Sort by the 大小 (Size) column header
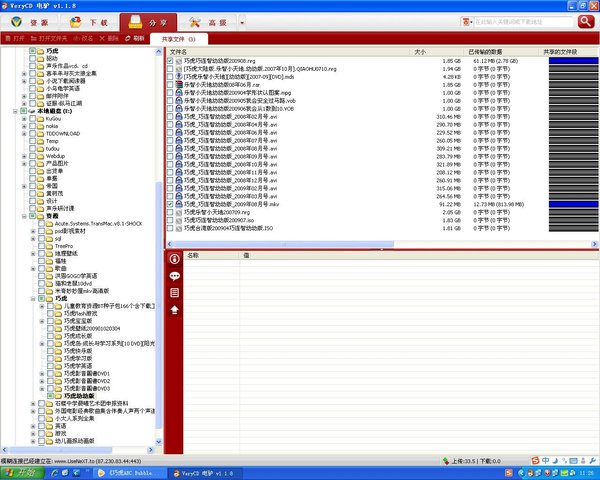The width and height of the screenshot is (600, 480). click(x=437, y=52)
